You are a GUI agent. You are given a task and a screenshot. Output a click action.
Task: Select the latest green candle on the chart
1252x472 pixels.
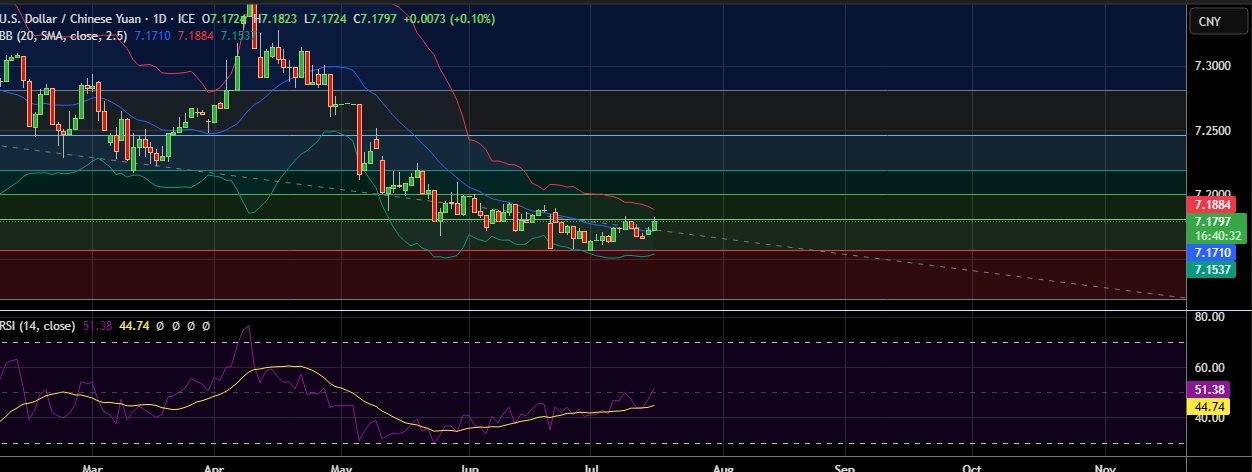point(655,225)
